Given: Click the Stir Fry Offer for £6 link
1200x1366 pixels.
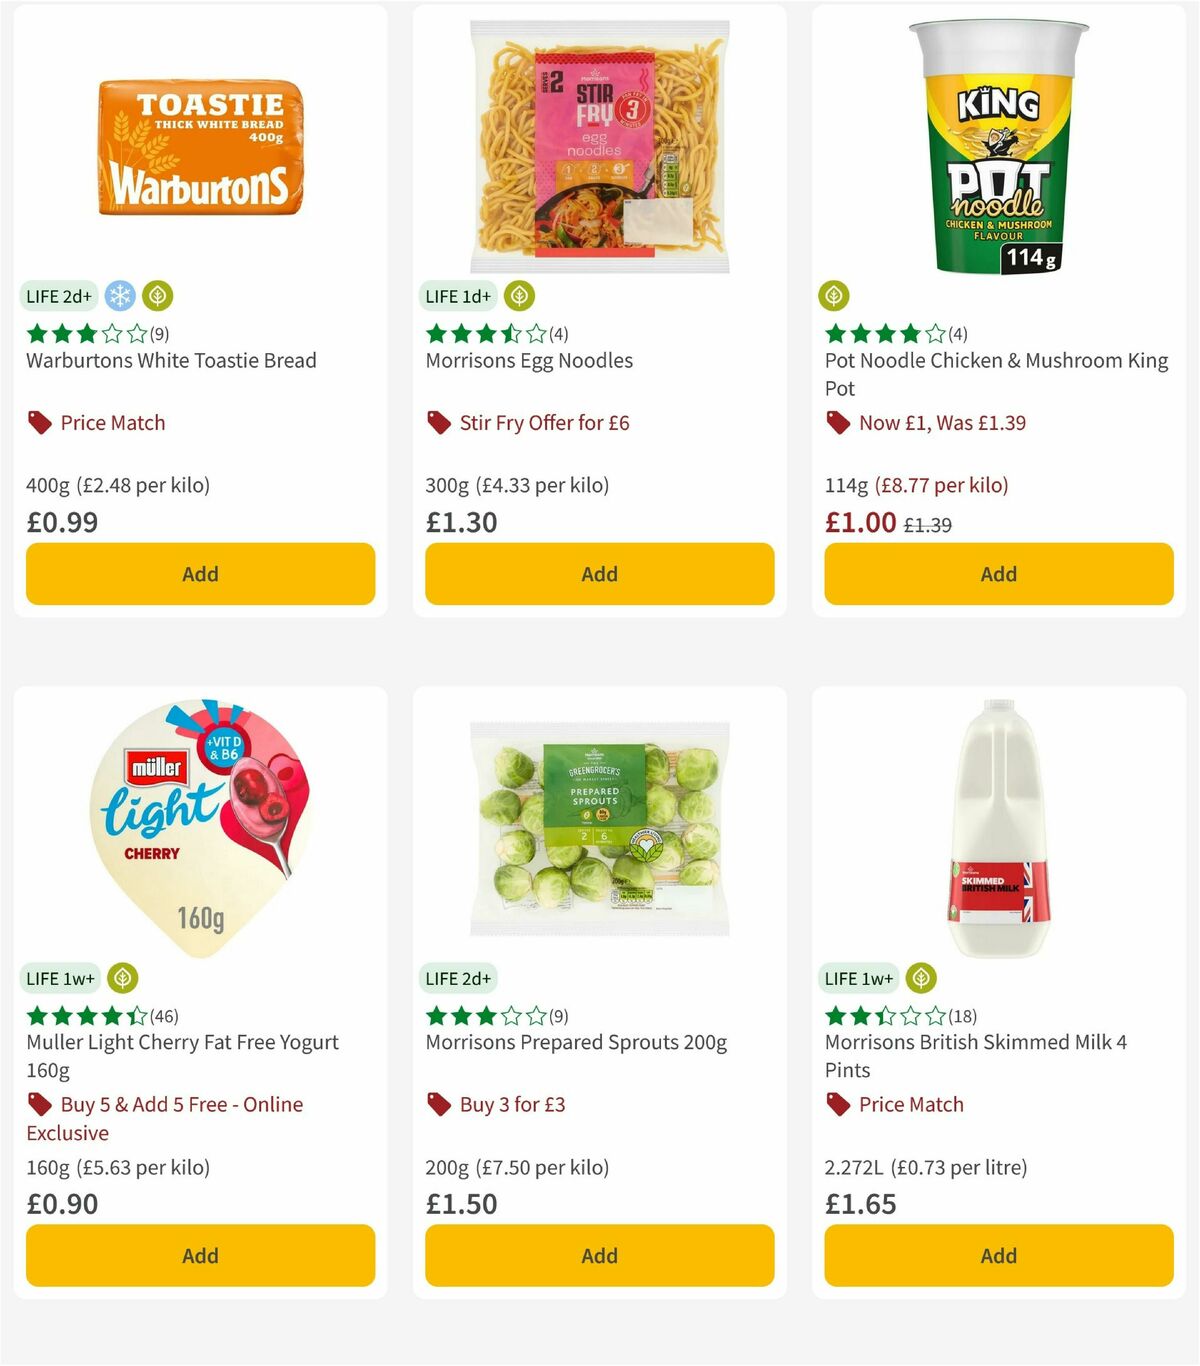Looking at the screenshot, I should point(544,422).
